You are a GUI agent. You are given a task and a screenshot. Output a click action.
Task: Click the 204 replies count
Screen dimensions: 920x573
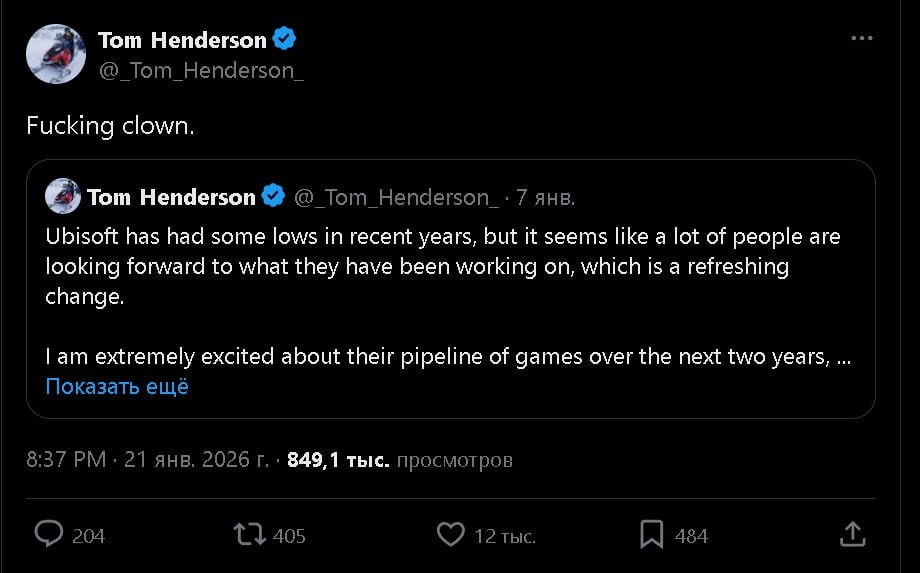(x=89, y=536)
